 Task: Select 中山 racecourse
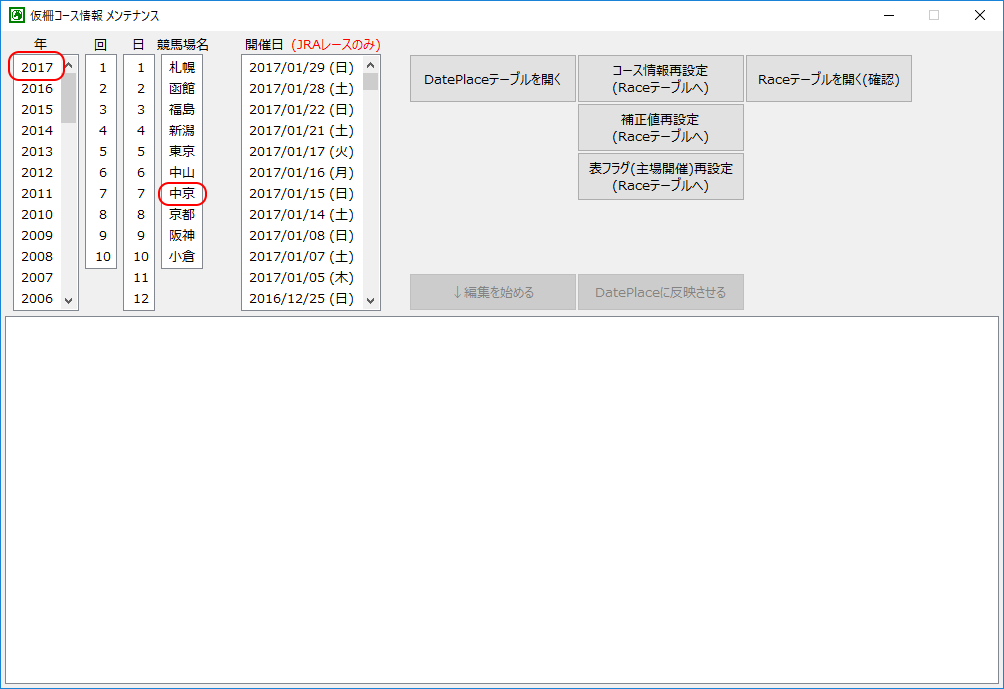pos(182,173)
